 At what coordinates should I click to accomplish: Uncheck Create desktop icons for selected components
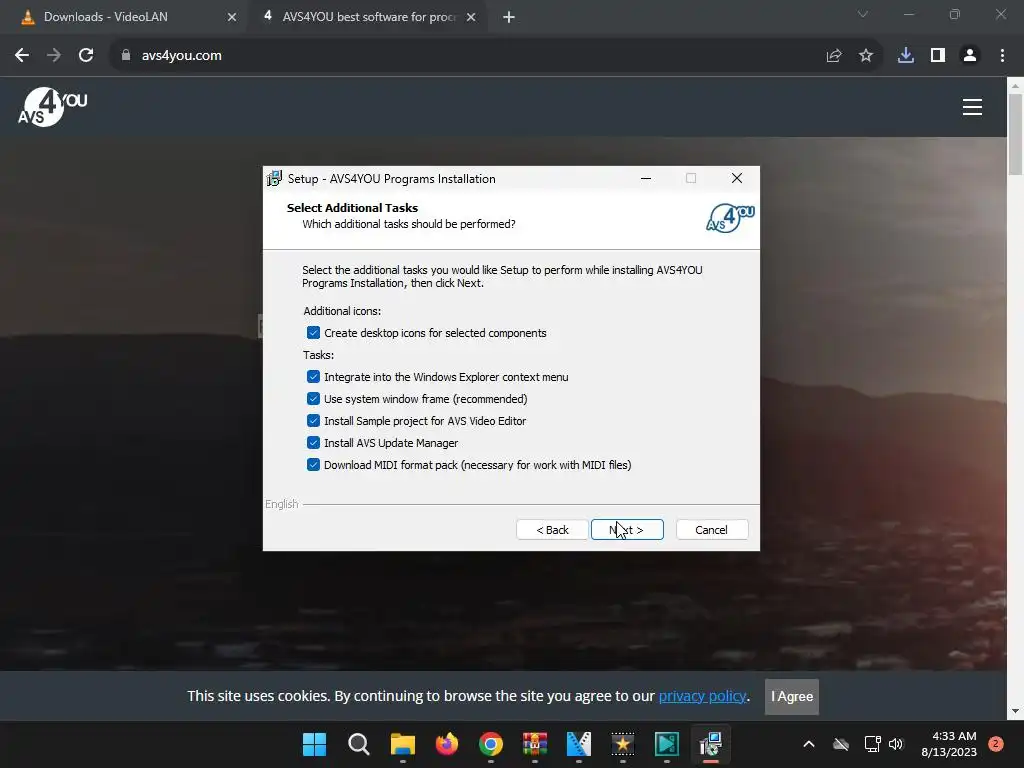coord(313,333)
